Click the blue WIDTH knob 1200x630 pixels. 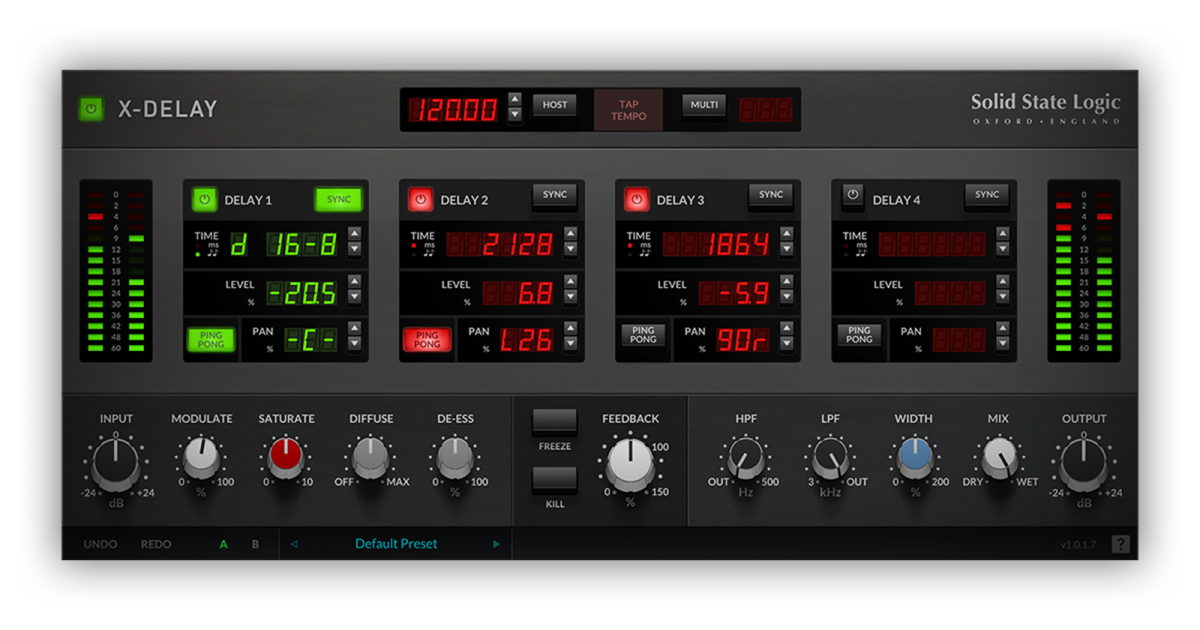click(x=914, y=458)
